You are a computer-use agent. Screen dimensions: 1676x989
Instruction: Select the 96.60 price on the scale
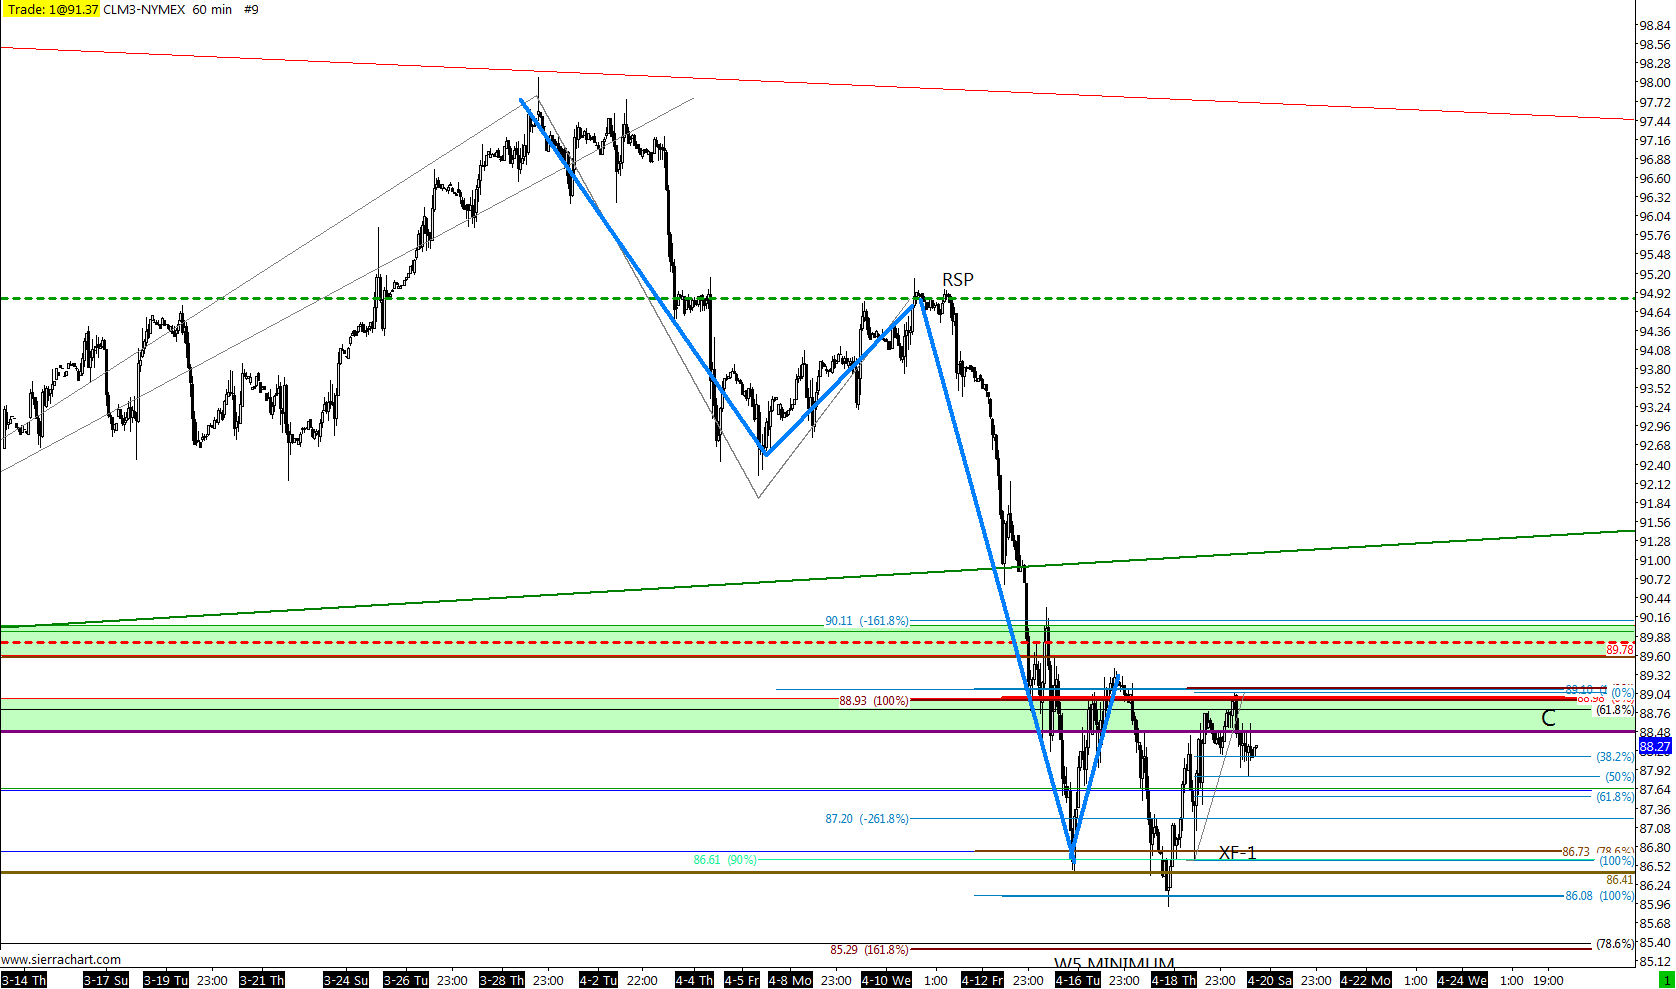pos(1655,179)
